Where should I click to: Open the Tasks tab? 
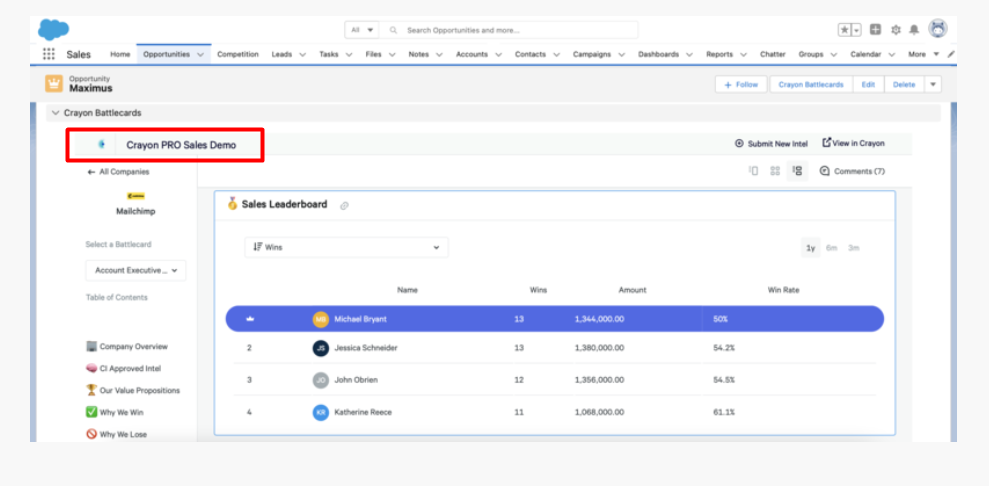click(x=329, y=54)
